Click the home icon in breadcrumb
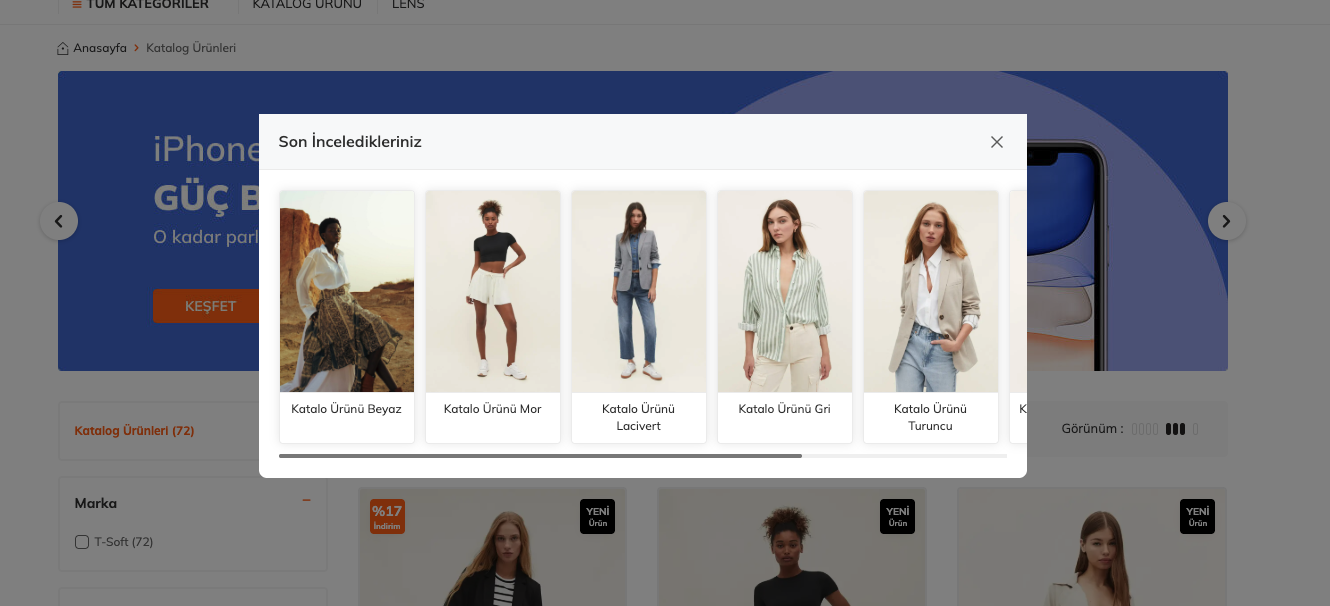The width and height of the screenshot is (1330, 606). [x=63, y=48]
